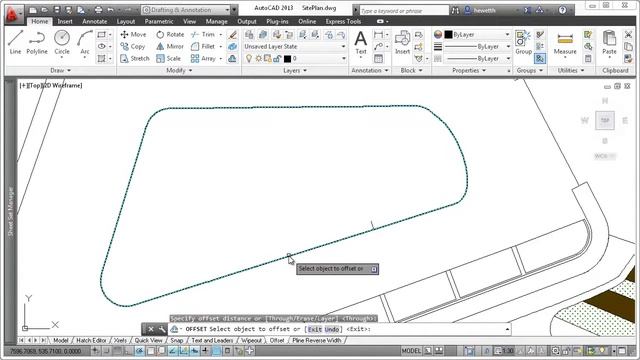Open the workspace Drafting & Annotation dropdown
Image resolution: width=640 pixels, height=360 pixels.
pyautogui.click(x=187, y=10)
